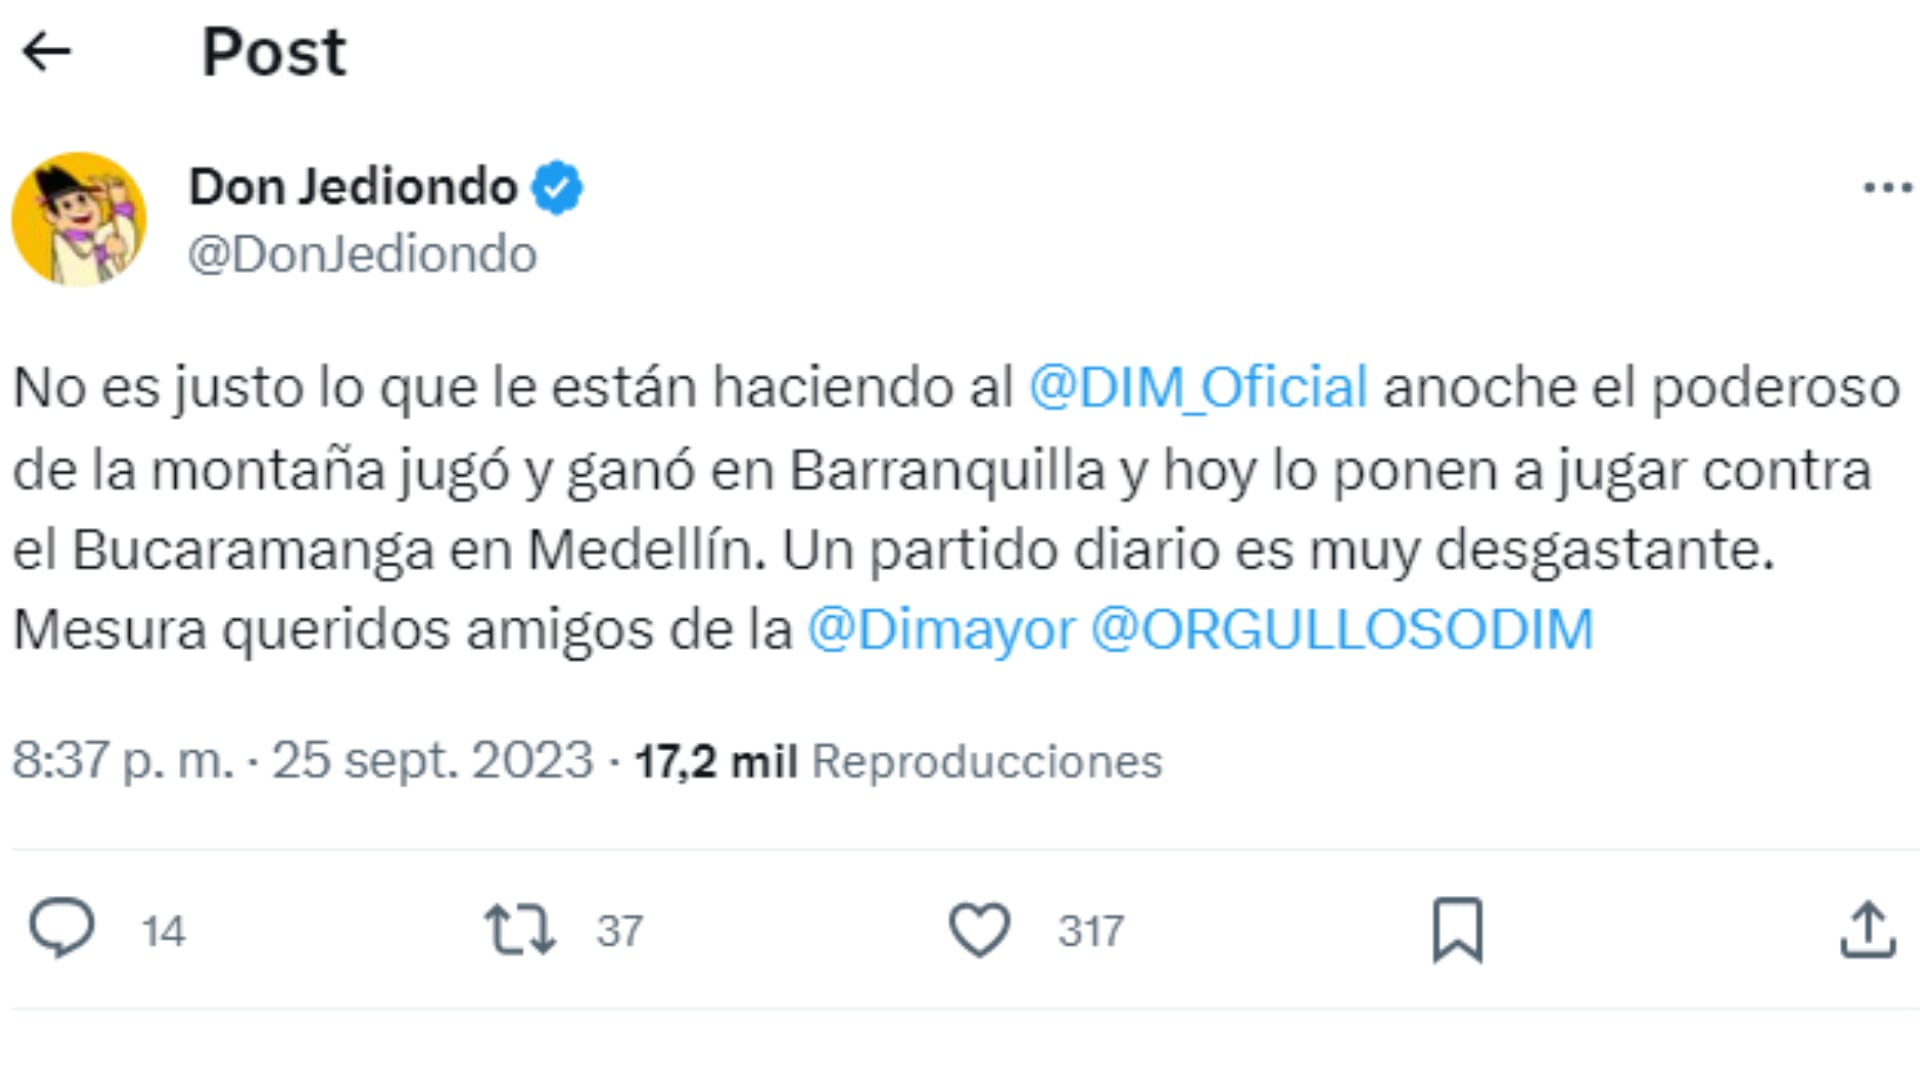
Task: Open the @Dimayor mention link
Action: pos(942,627)
